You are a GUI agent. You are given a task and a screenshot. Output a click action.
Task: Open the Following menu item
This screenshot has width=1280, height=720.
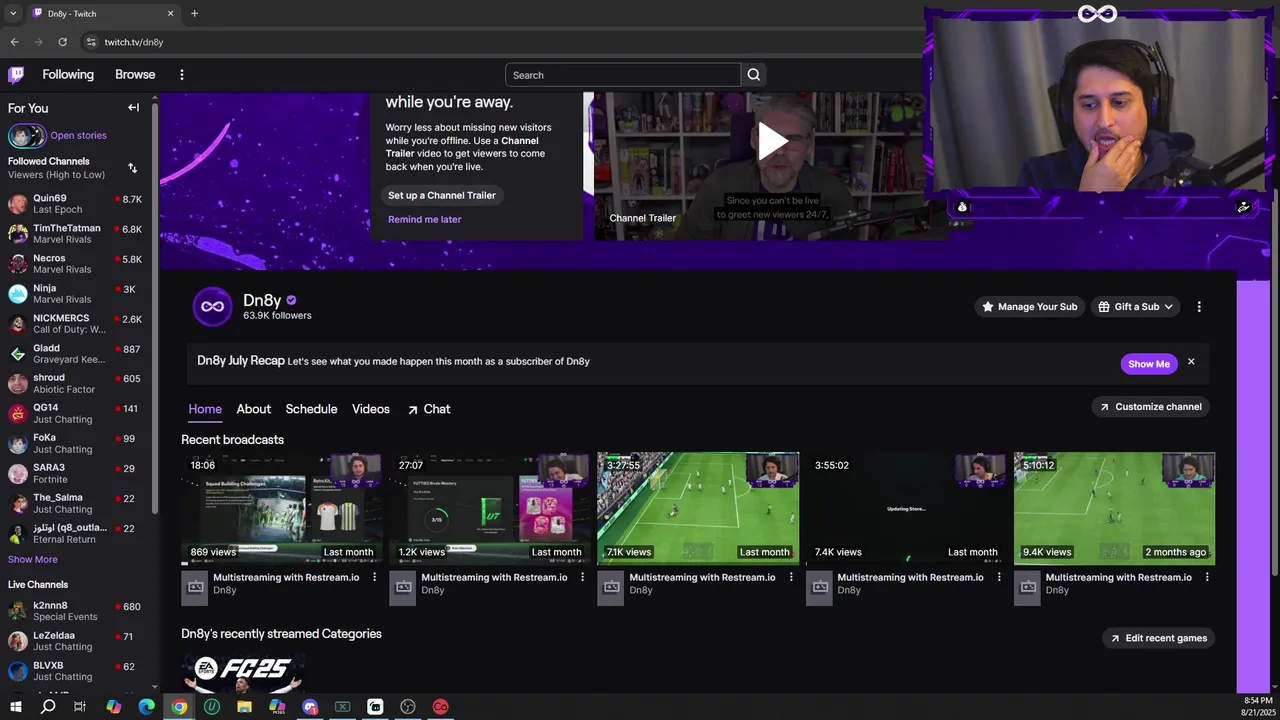68,74
